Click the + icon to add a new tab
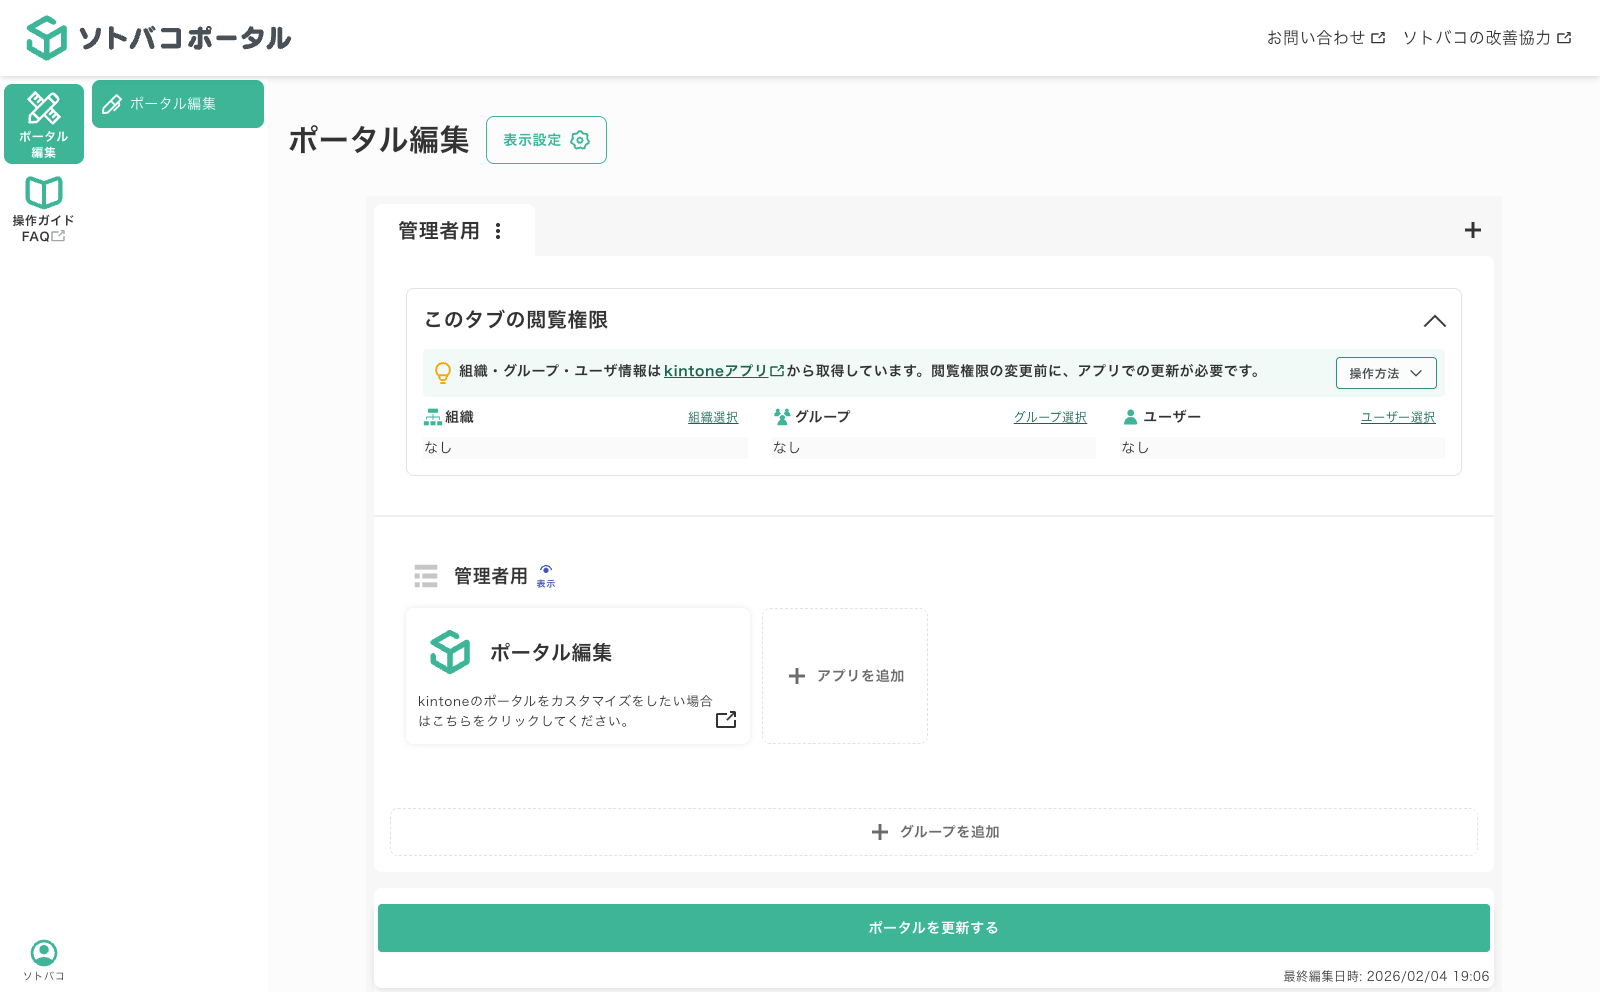The width and height of the screenshot is (1600, 992). coord(1472,230)
